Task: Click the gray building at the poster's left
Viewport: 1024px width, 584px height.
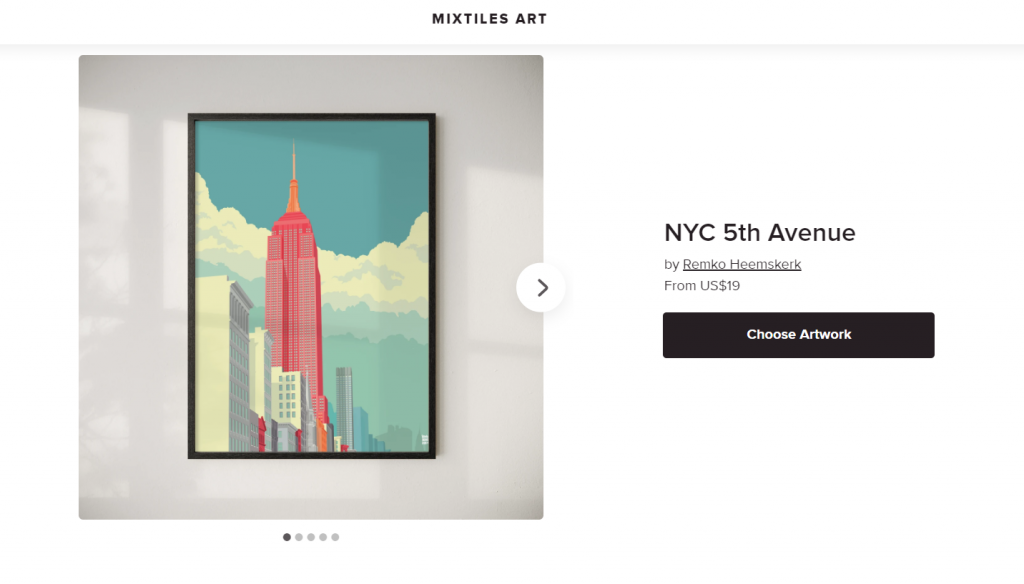Action: click(x=240, y=366)
